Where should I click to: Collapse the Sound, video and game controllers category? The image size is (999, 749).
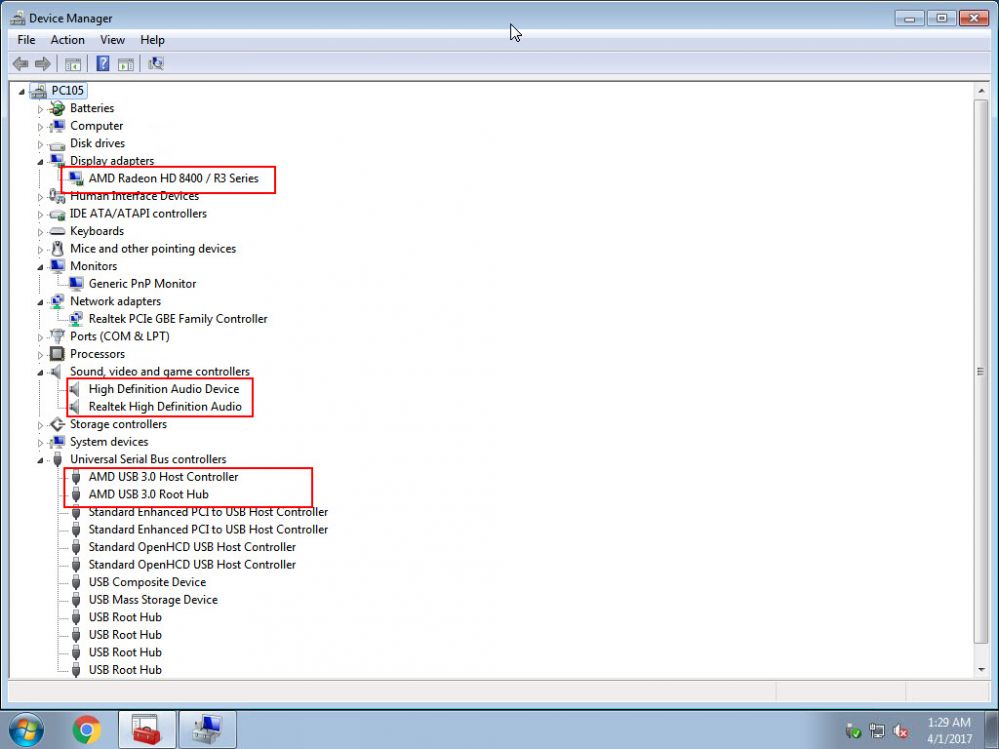[x=40, y=372]
